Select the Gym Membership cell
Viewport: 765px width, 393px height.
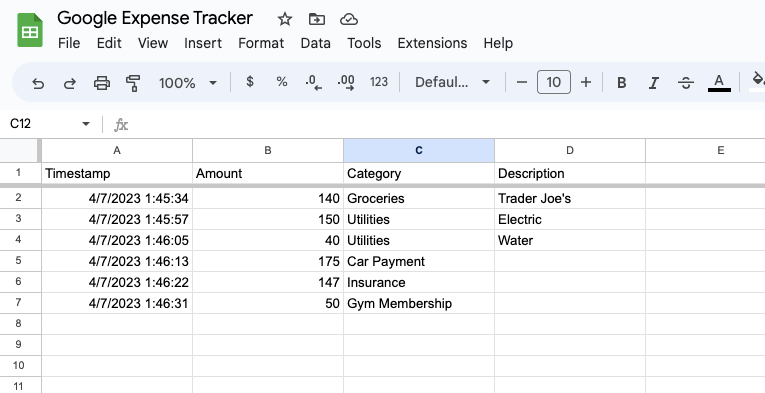(x=419, y=303)
